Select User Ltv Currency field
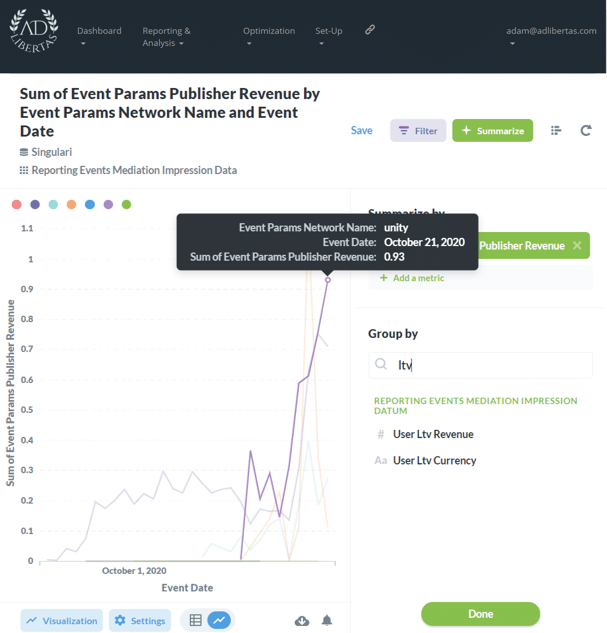The width and height of the screenshot is (607, 633). 434,461
